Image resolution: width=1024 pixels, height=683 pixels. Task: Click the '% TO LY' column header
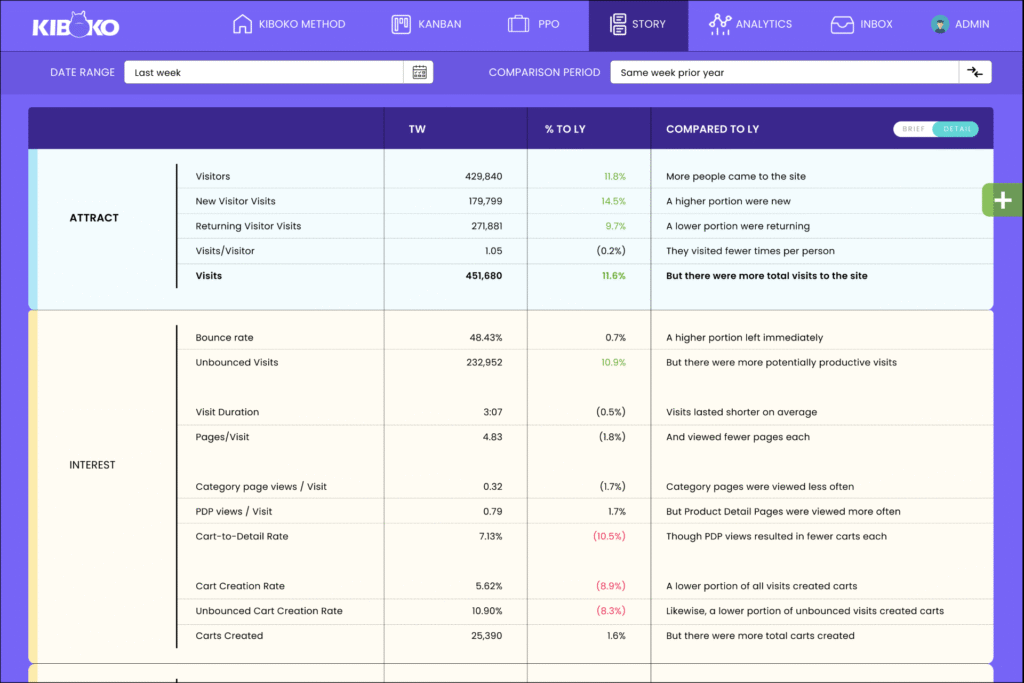[x=565, y=129]
